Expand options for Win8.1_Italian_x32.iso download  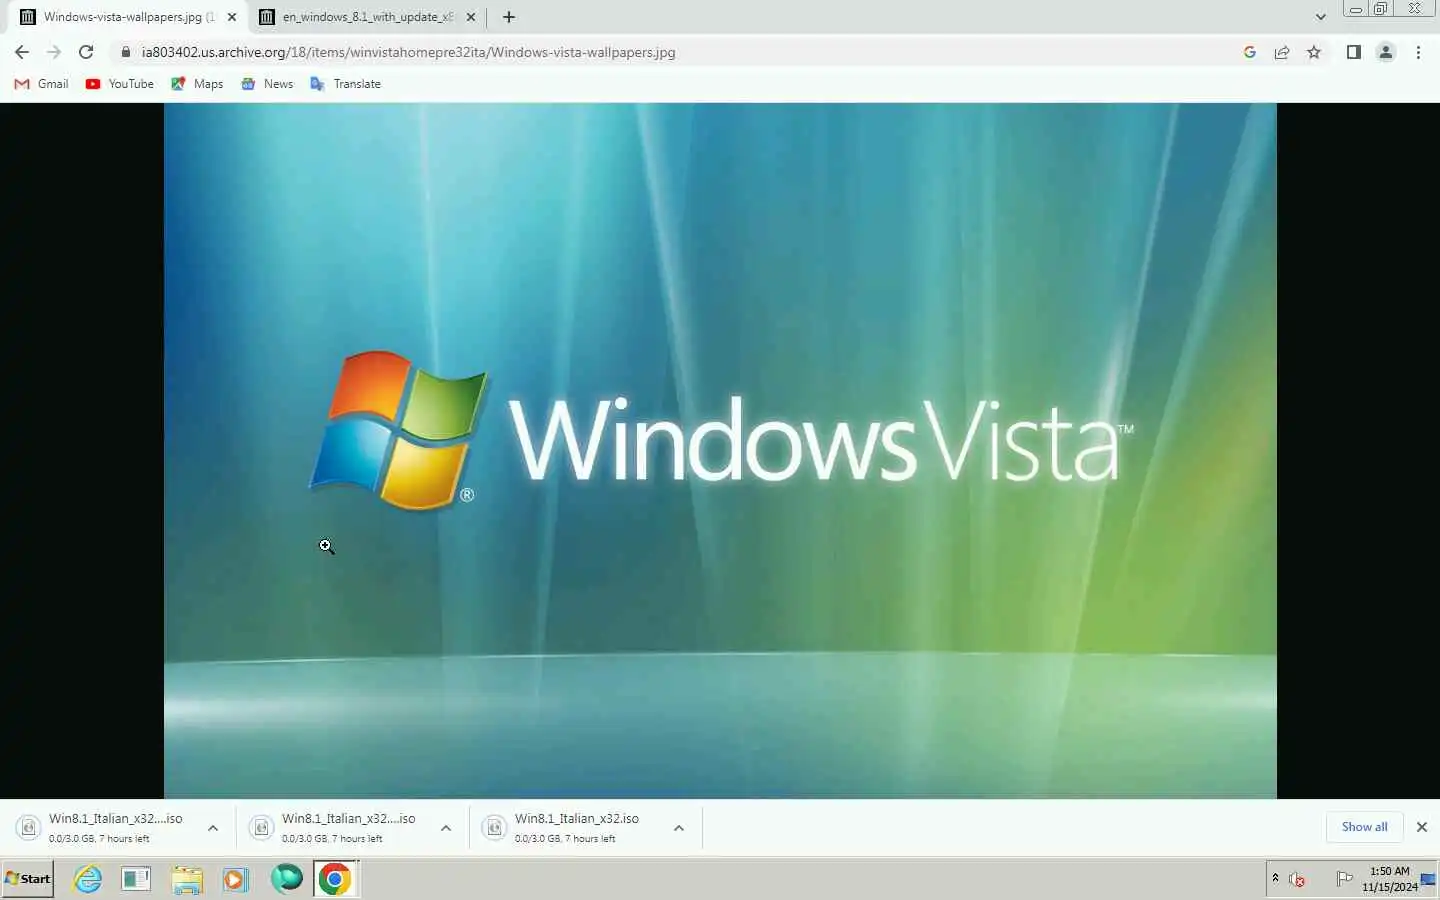pyautogui.click(x=679, y=828)
